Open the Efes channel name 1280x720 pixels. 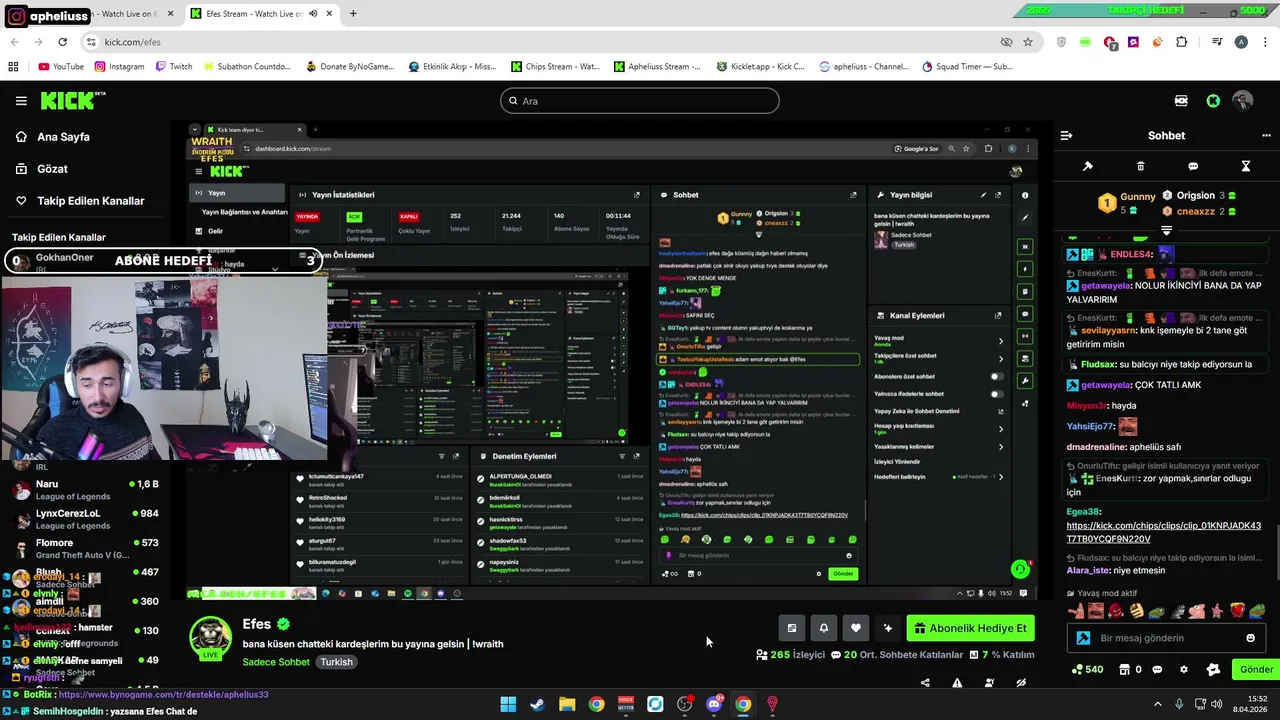point(256,624)
